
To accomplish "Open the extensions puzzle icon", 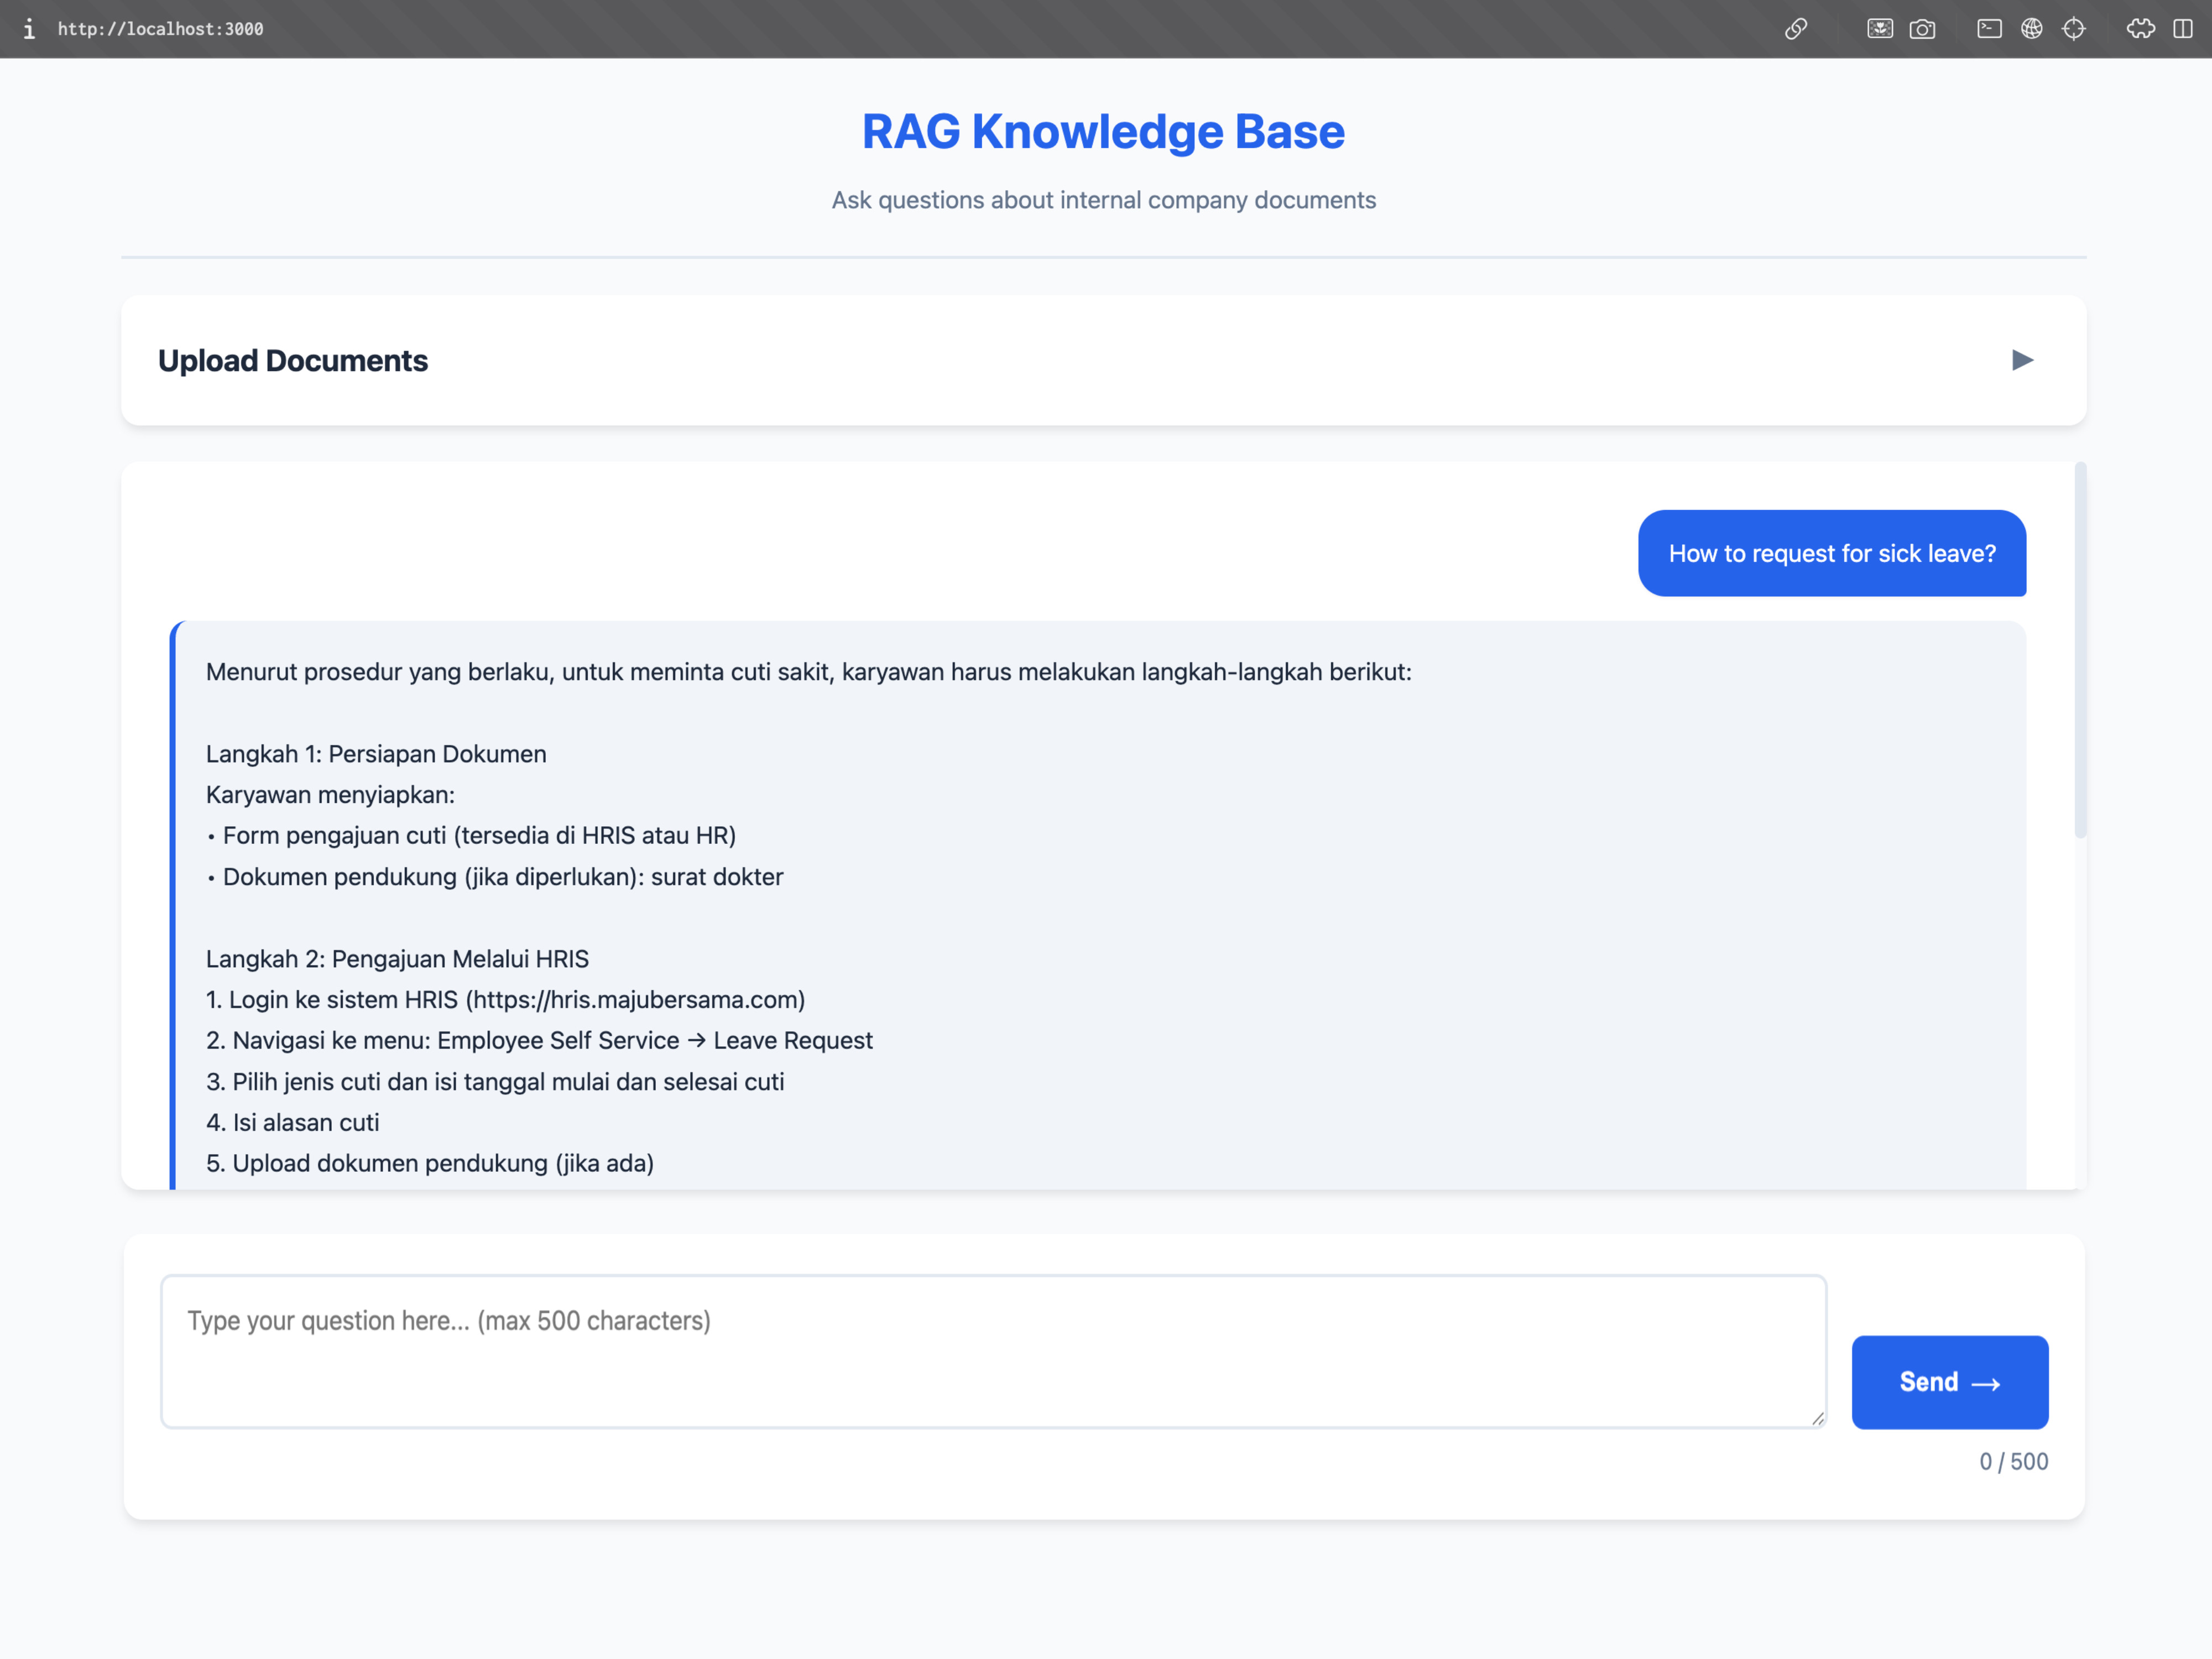I will tap(2143, 29).
